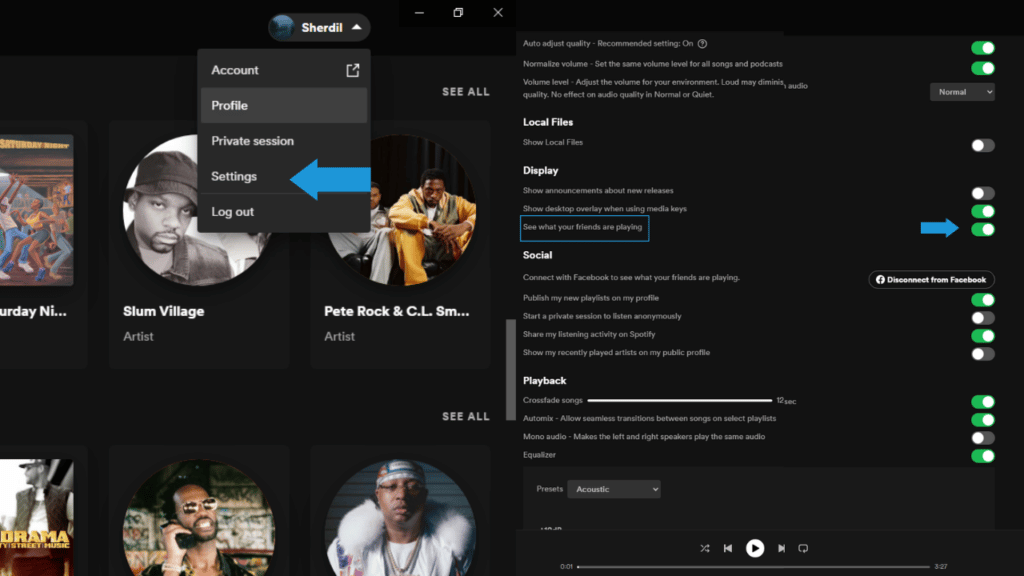Select Profile in the user menu

tap(284, 105)
